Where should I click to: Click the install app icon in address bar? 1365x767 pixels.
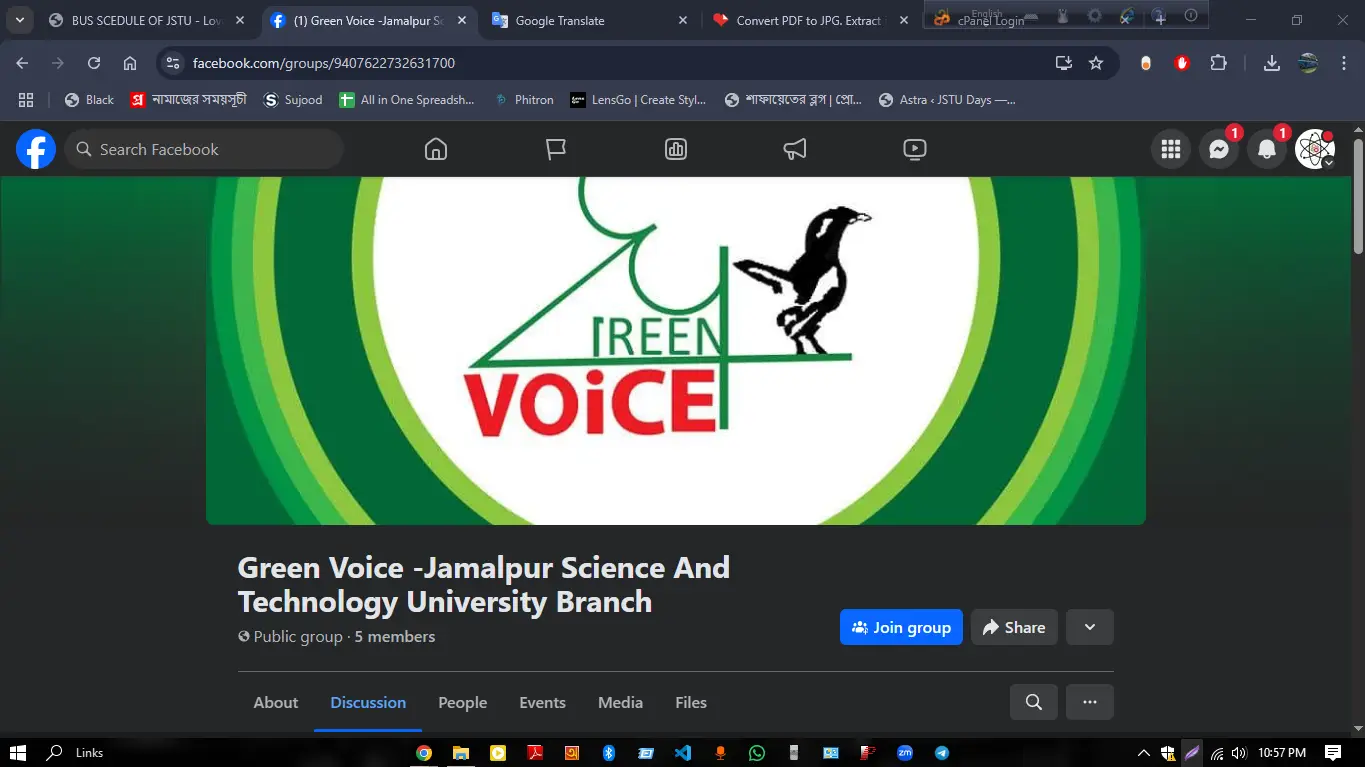click(x=1064, y=63)
